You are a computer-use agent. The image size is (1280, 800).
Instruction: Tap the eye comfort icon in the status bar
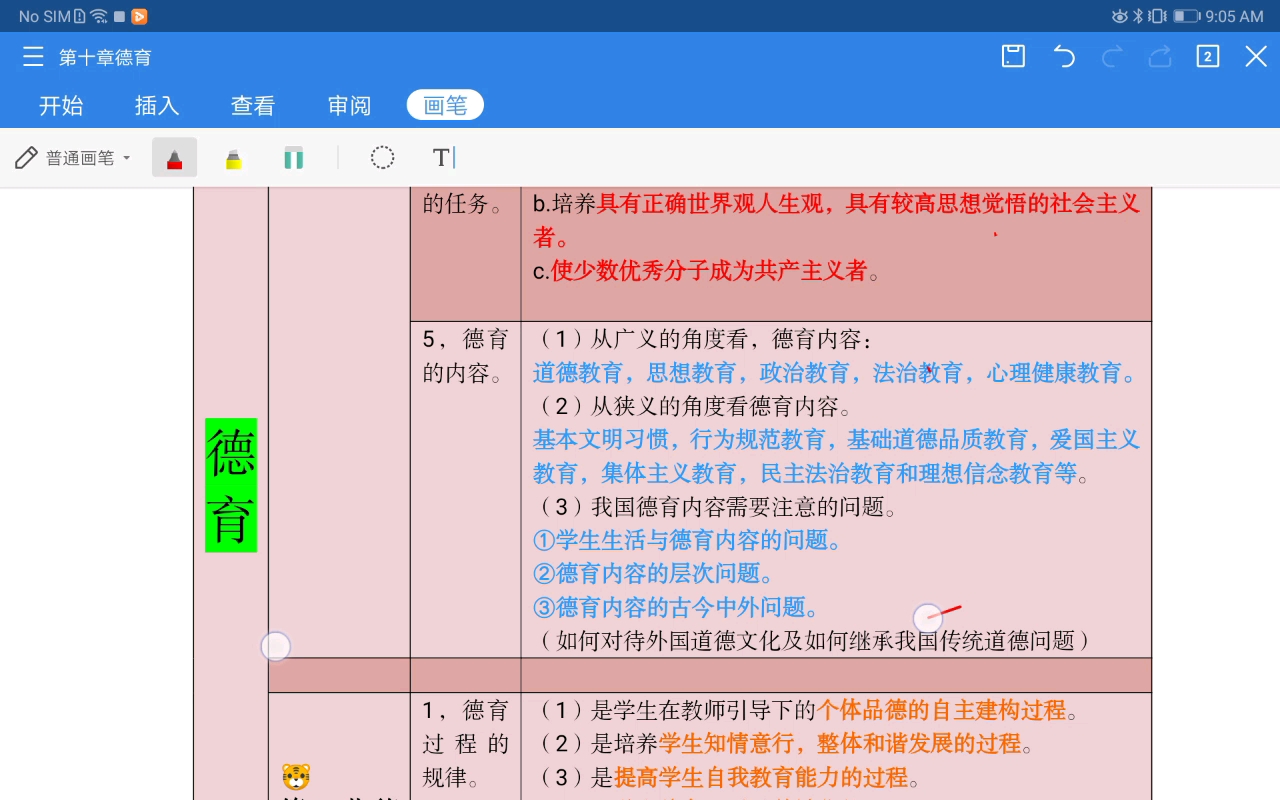pyautogui.click(x=1120, y=16)
